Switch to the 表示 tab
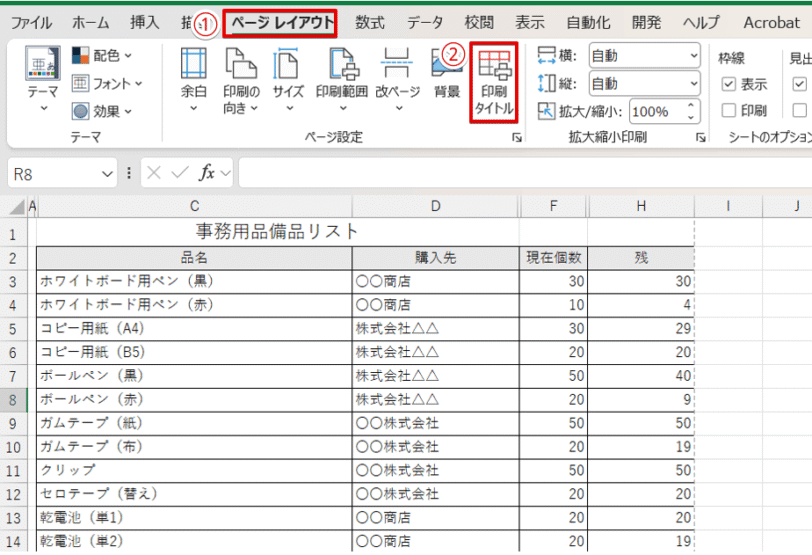Viewport: 812px width, 555px height. coord(530,23)
